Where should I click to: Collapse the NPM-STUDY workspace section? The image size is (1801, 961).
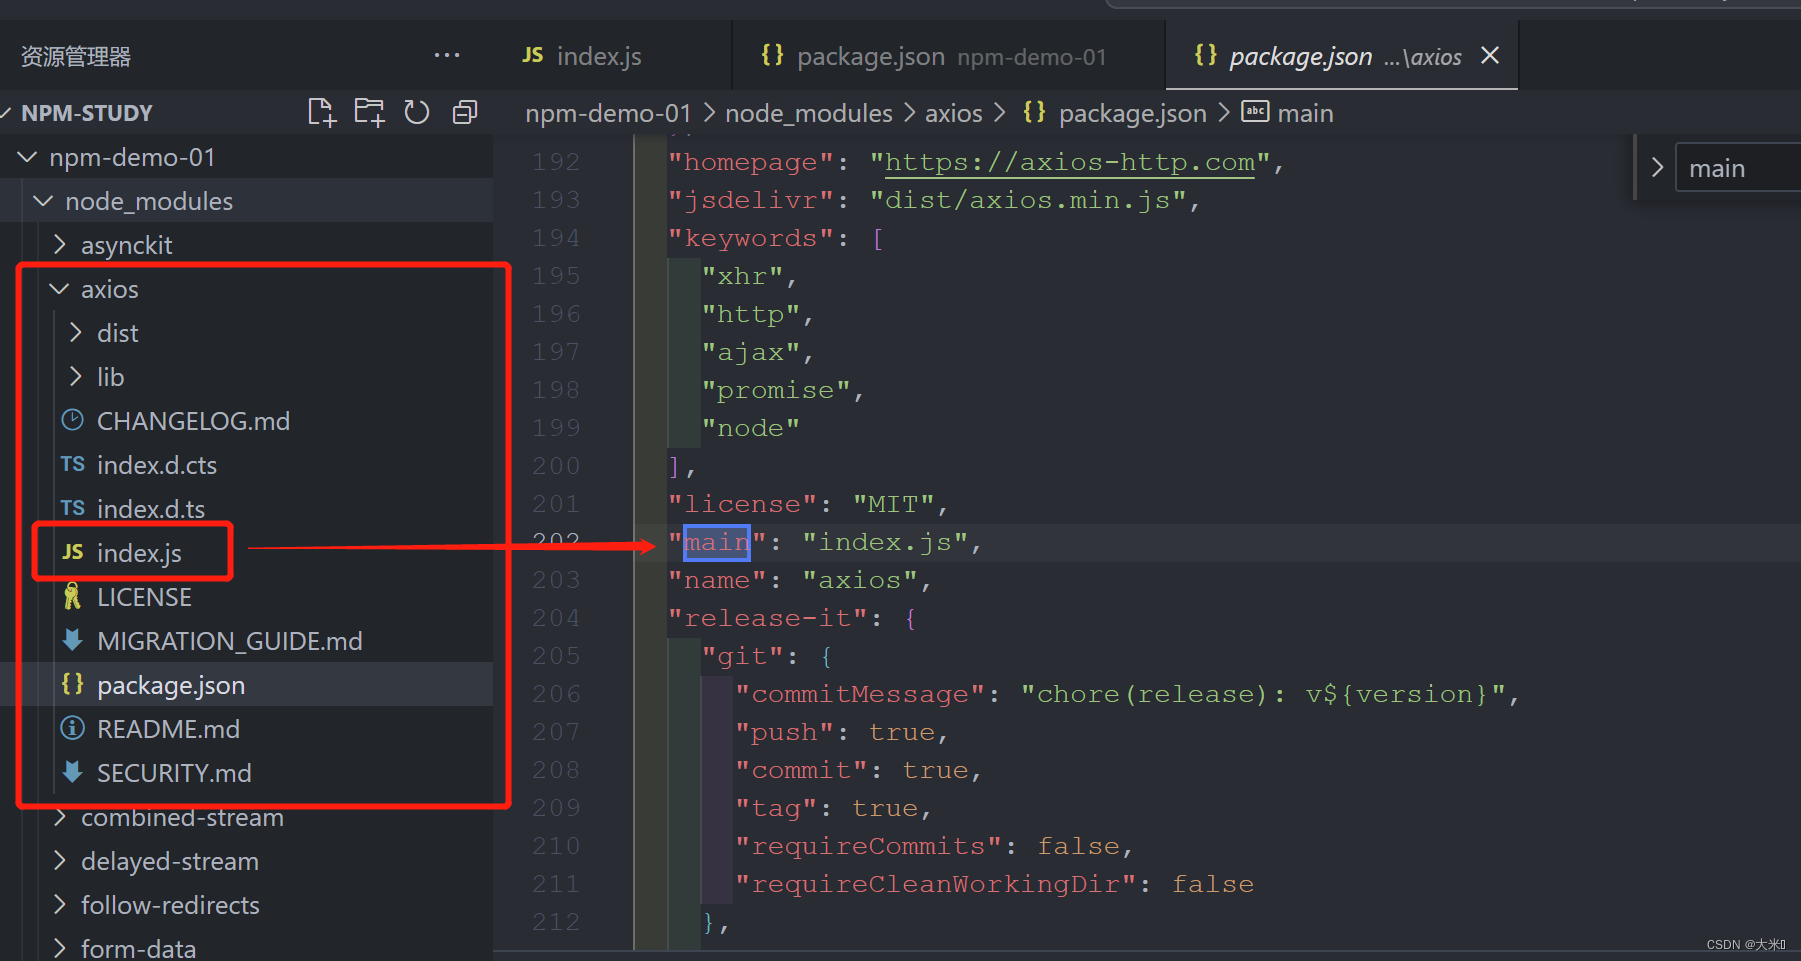coord(7,112)
